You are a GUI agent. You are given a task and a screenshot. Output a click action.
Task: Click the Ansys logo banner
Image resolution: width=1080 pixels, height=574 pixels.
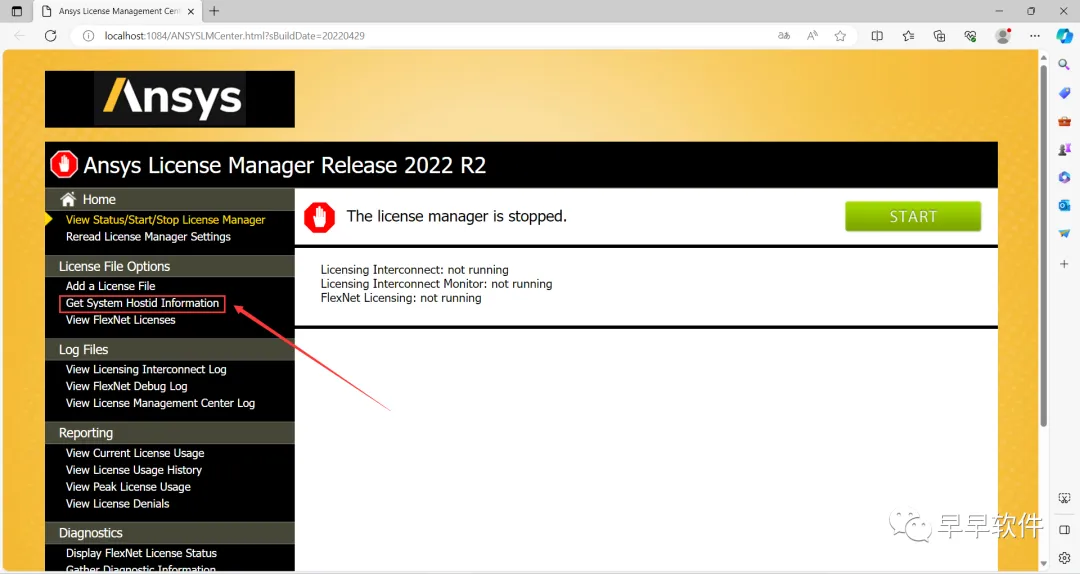(x=169, y=99)
